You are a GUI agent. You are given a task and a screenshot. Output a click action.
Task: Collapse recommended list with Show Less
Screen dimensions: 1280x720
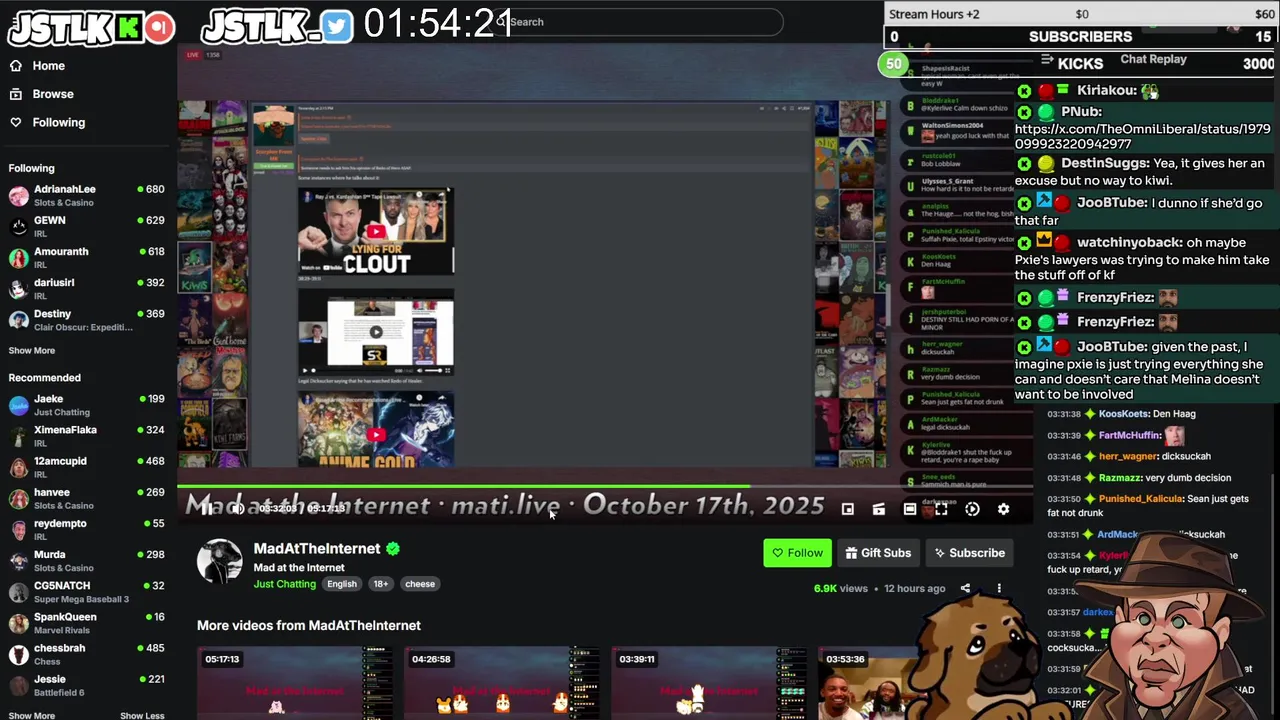pos(142,715)
